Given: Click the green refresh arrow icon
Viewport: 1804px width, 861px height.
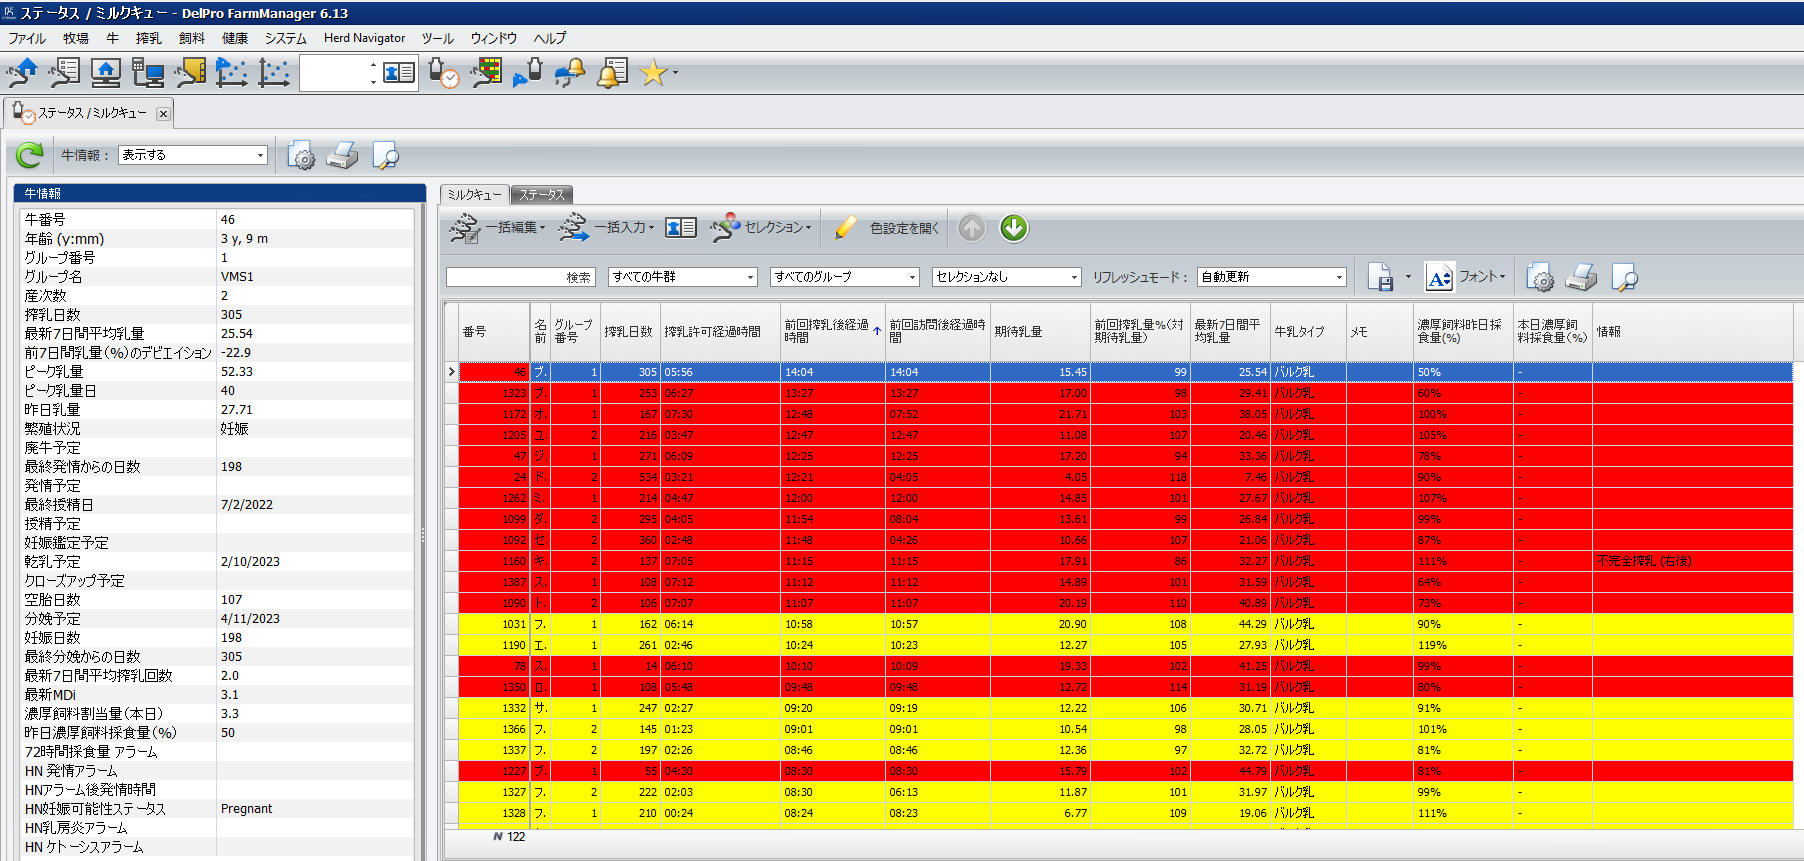Looking at the screenshot, I should coord(29,155).
